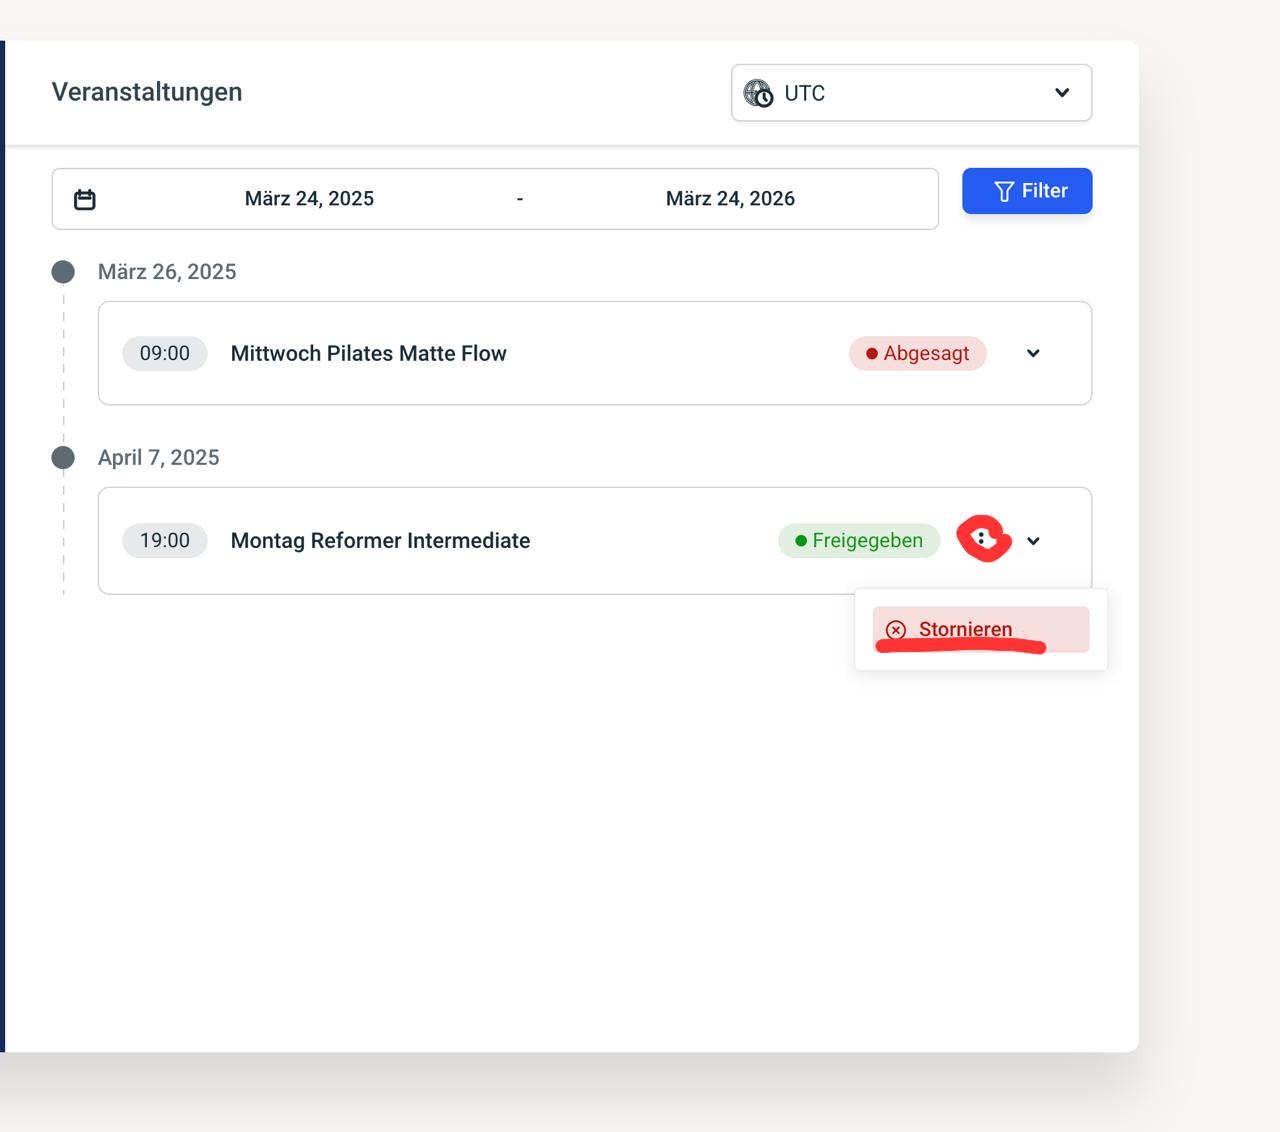Expand the Montag Reformer Intermediate event
This screenshot has width=1280, height=1132.
click(x=1033, y=541)
